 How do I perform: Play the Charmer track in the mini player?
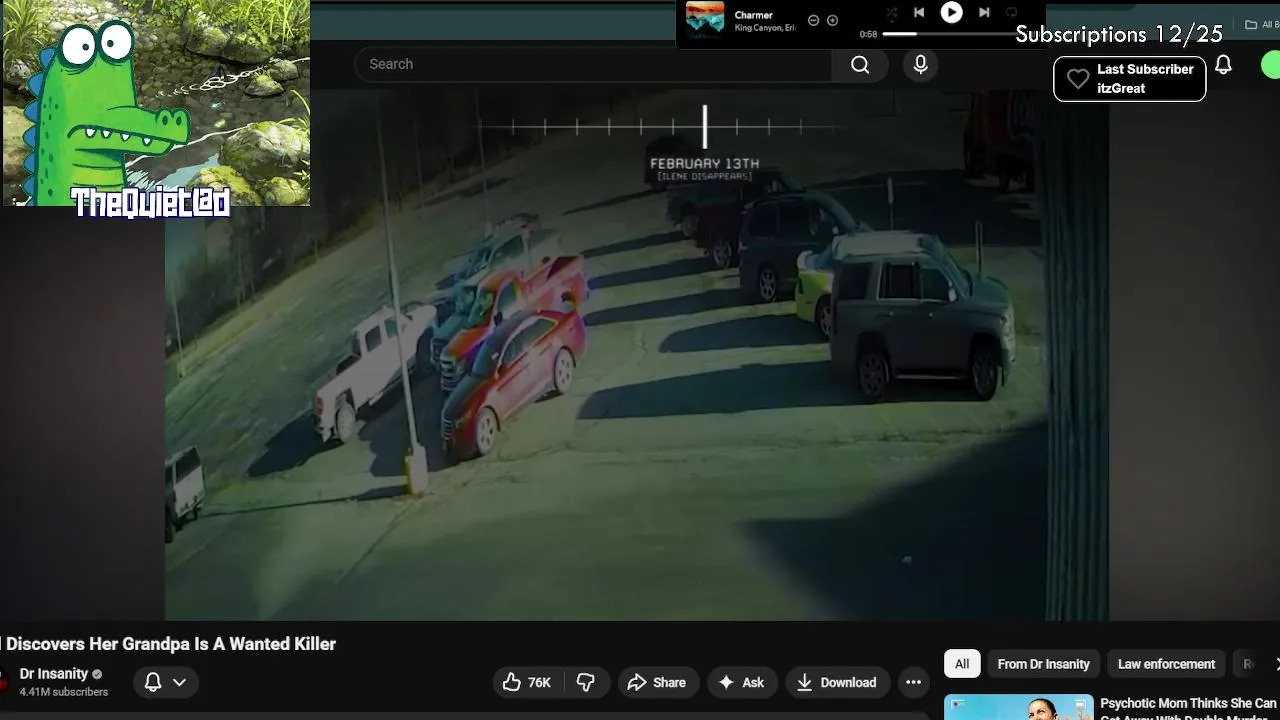pyautogui.click(x=951, y=12)
